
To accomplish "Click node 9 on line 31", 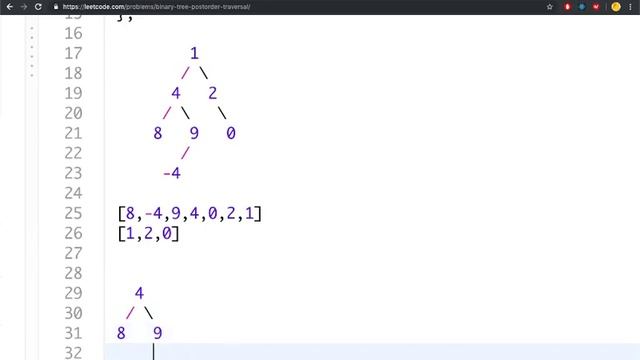I will [158, 333].
